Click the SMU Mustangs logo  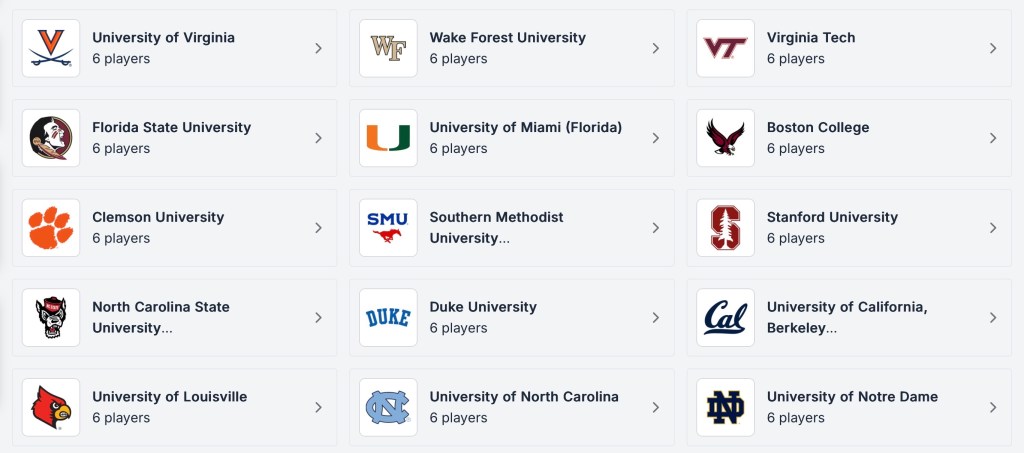pyautogui.click(x=388, y=228)
